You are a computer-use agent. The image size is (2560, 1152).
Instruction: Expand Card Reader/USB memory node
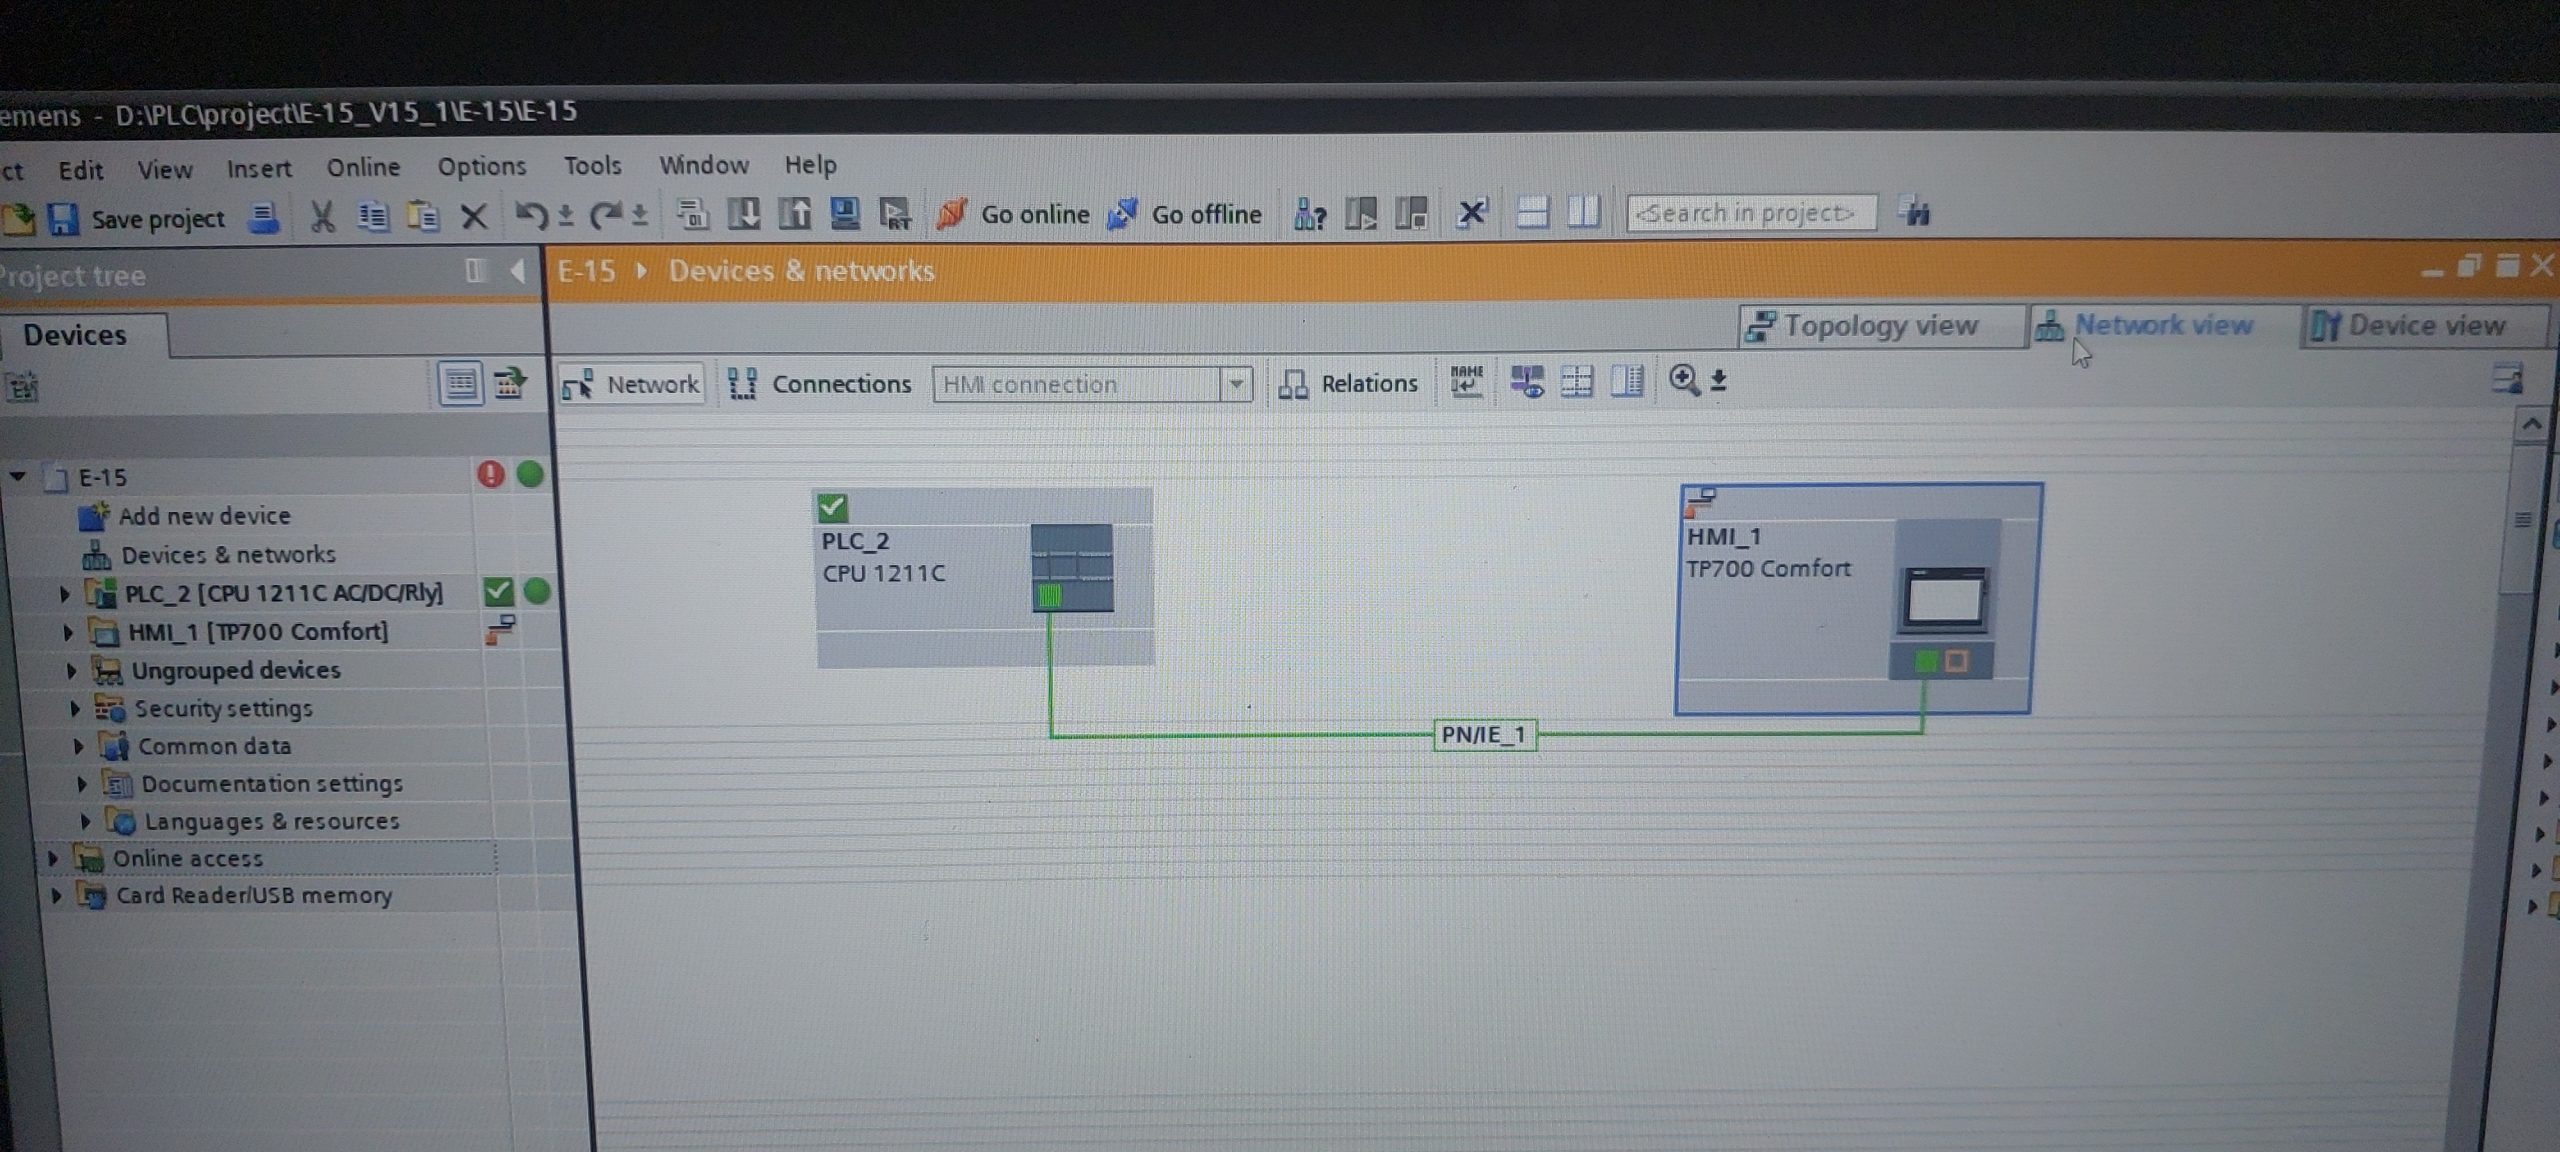tap(56, 895)
